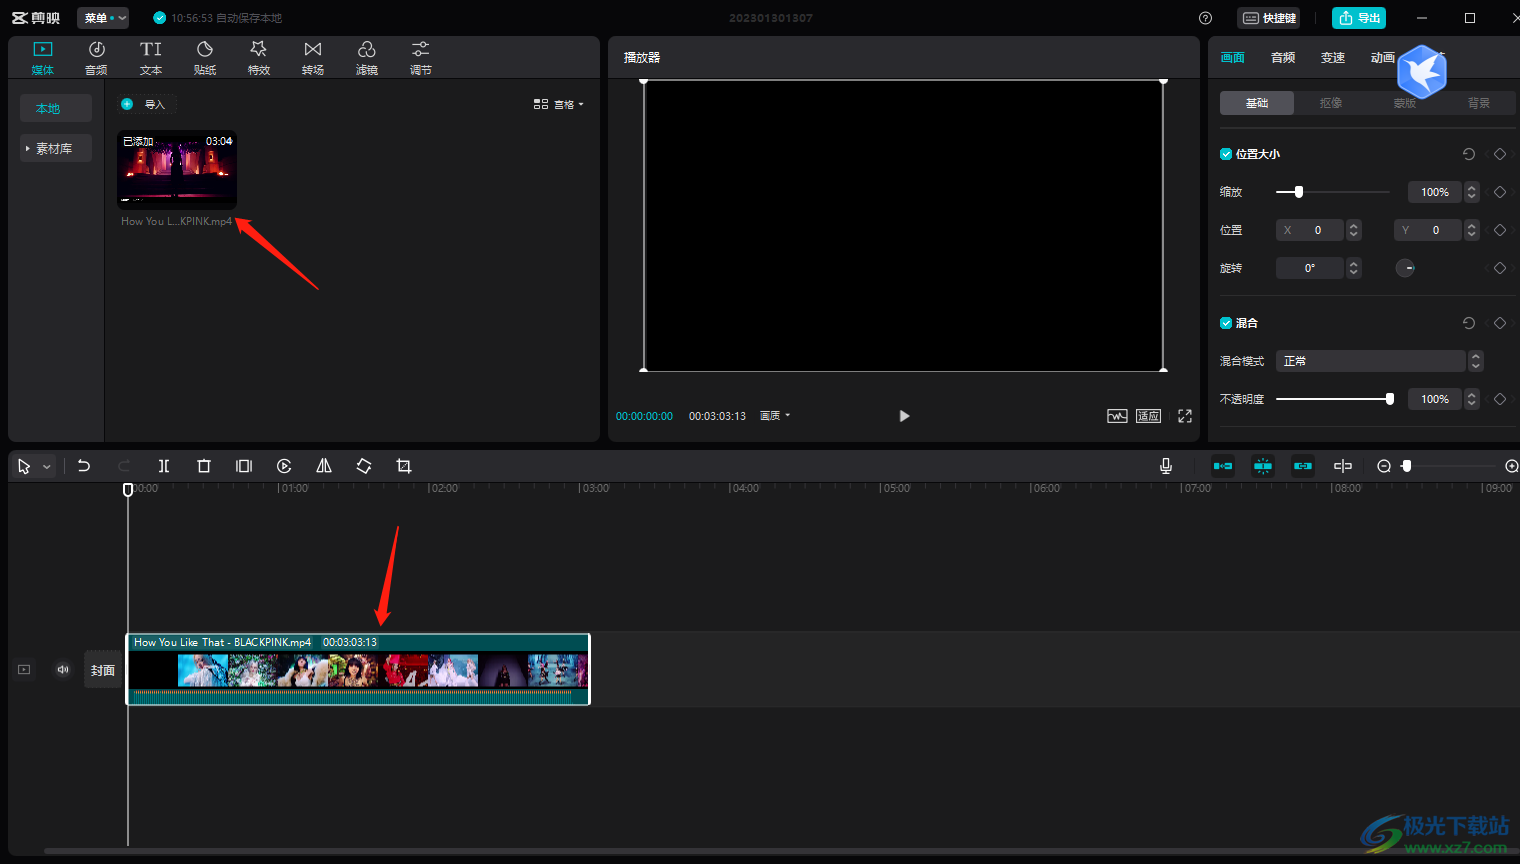Click the undo arrow in timeline toolbar
The image size is (1520, 864).
[84, 466]
